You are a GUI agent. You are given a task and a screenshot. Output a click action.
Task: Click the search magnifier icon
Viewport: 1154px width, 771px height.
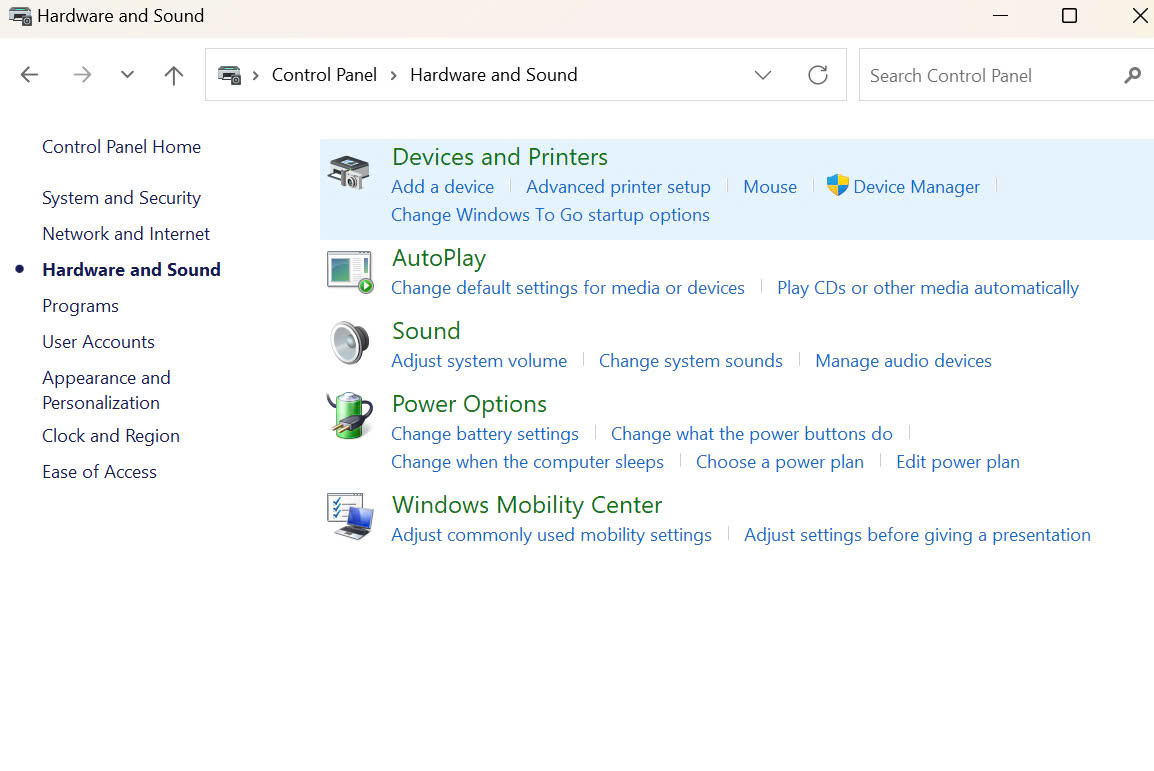pos(1133,75)
